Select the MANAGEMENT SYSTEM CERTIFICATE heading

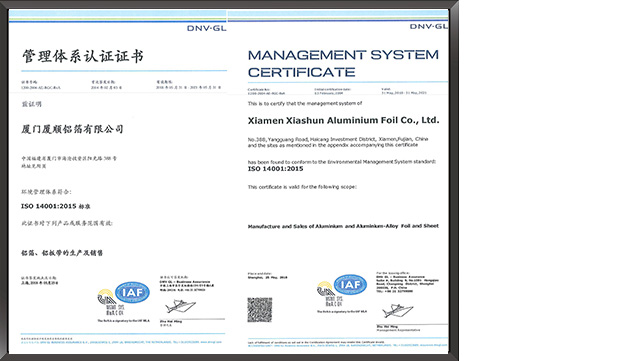(x=343, y=63)
